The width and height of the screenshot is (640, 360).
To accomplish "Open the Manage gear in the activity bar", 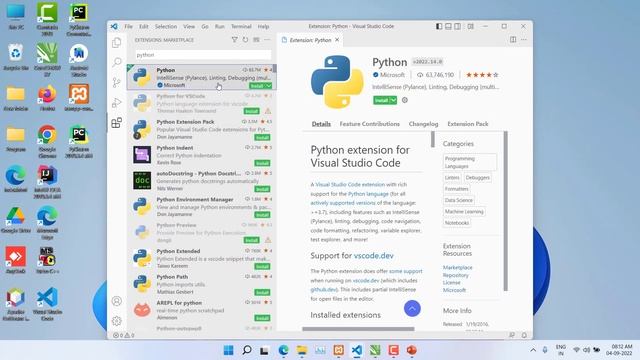I will pos(117,321).
